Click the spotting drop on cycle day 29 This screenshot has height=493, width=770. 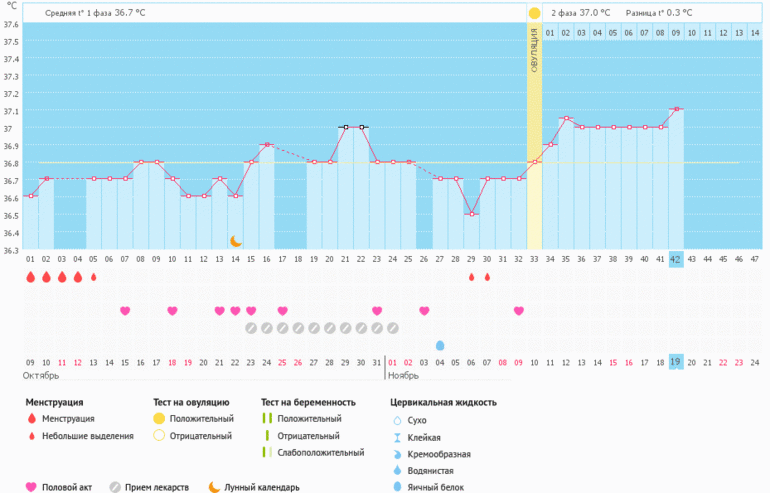(x=471, y=277)
